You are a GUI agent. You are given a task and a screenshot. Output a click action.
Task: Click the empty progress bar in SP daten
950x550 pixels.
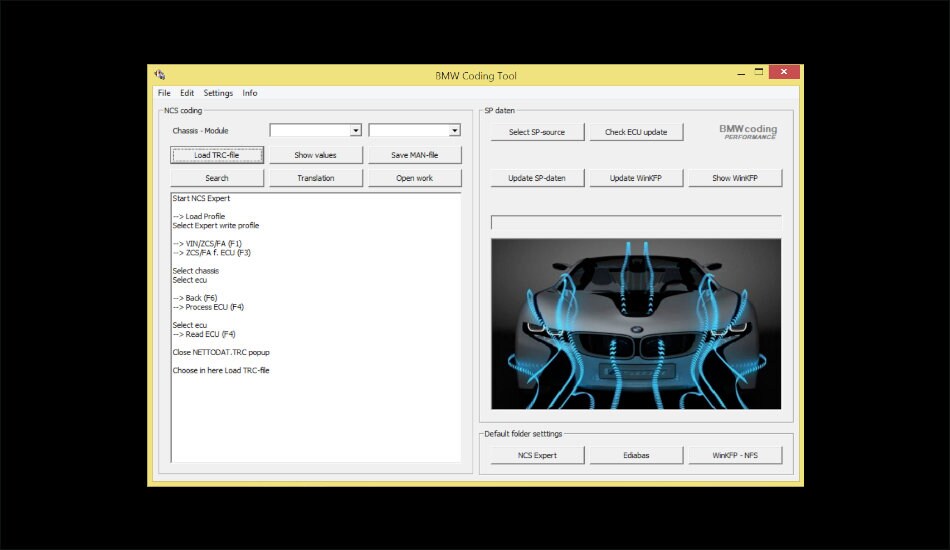(x=636, y=222)
